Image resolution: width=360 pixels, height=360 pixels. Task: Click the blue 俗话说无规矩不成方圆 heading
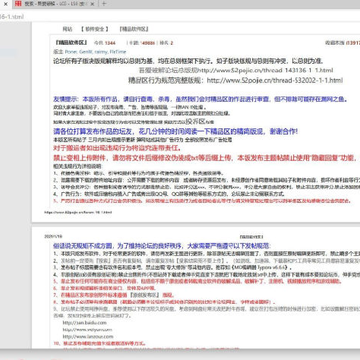point(162,246)
